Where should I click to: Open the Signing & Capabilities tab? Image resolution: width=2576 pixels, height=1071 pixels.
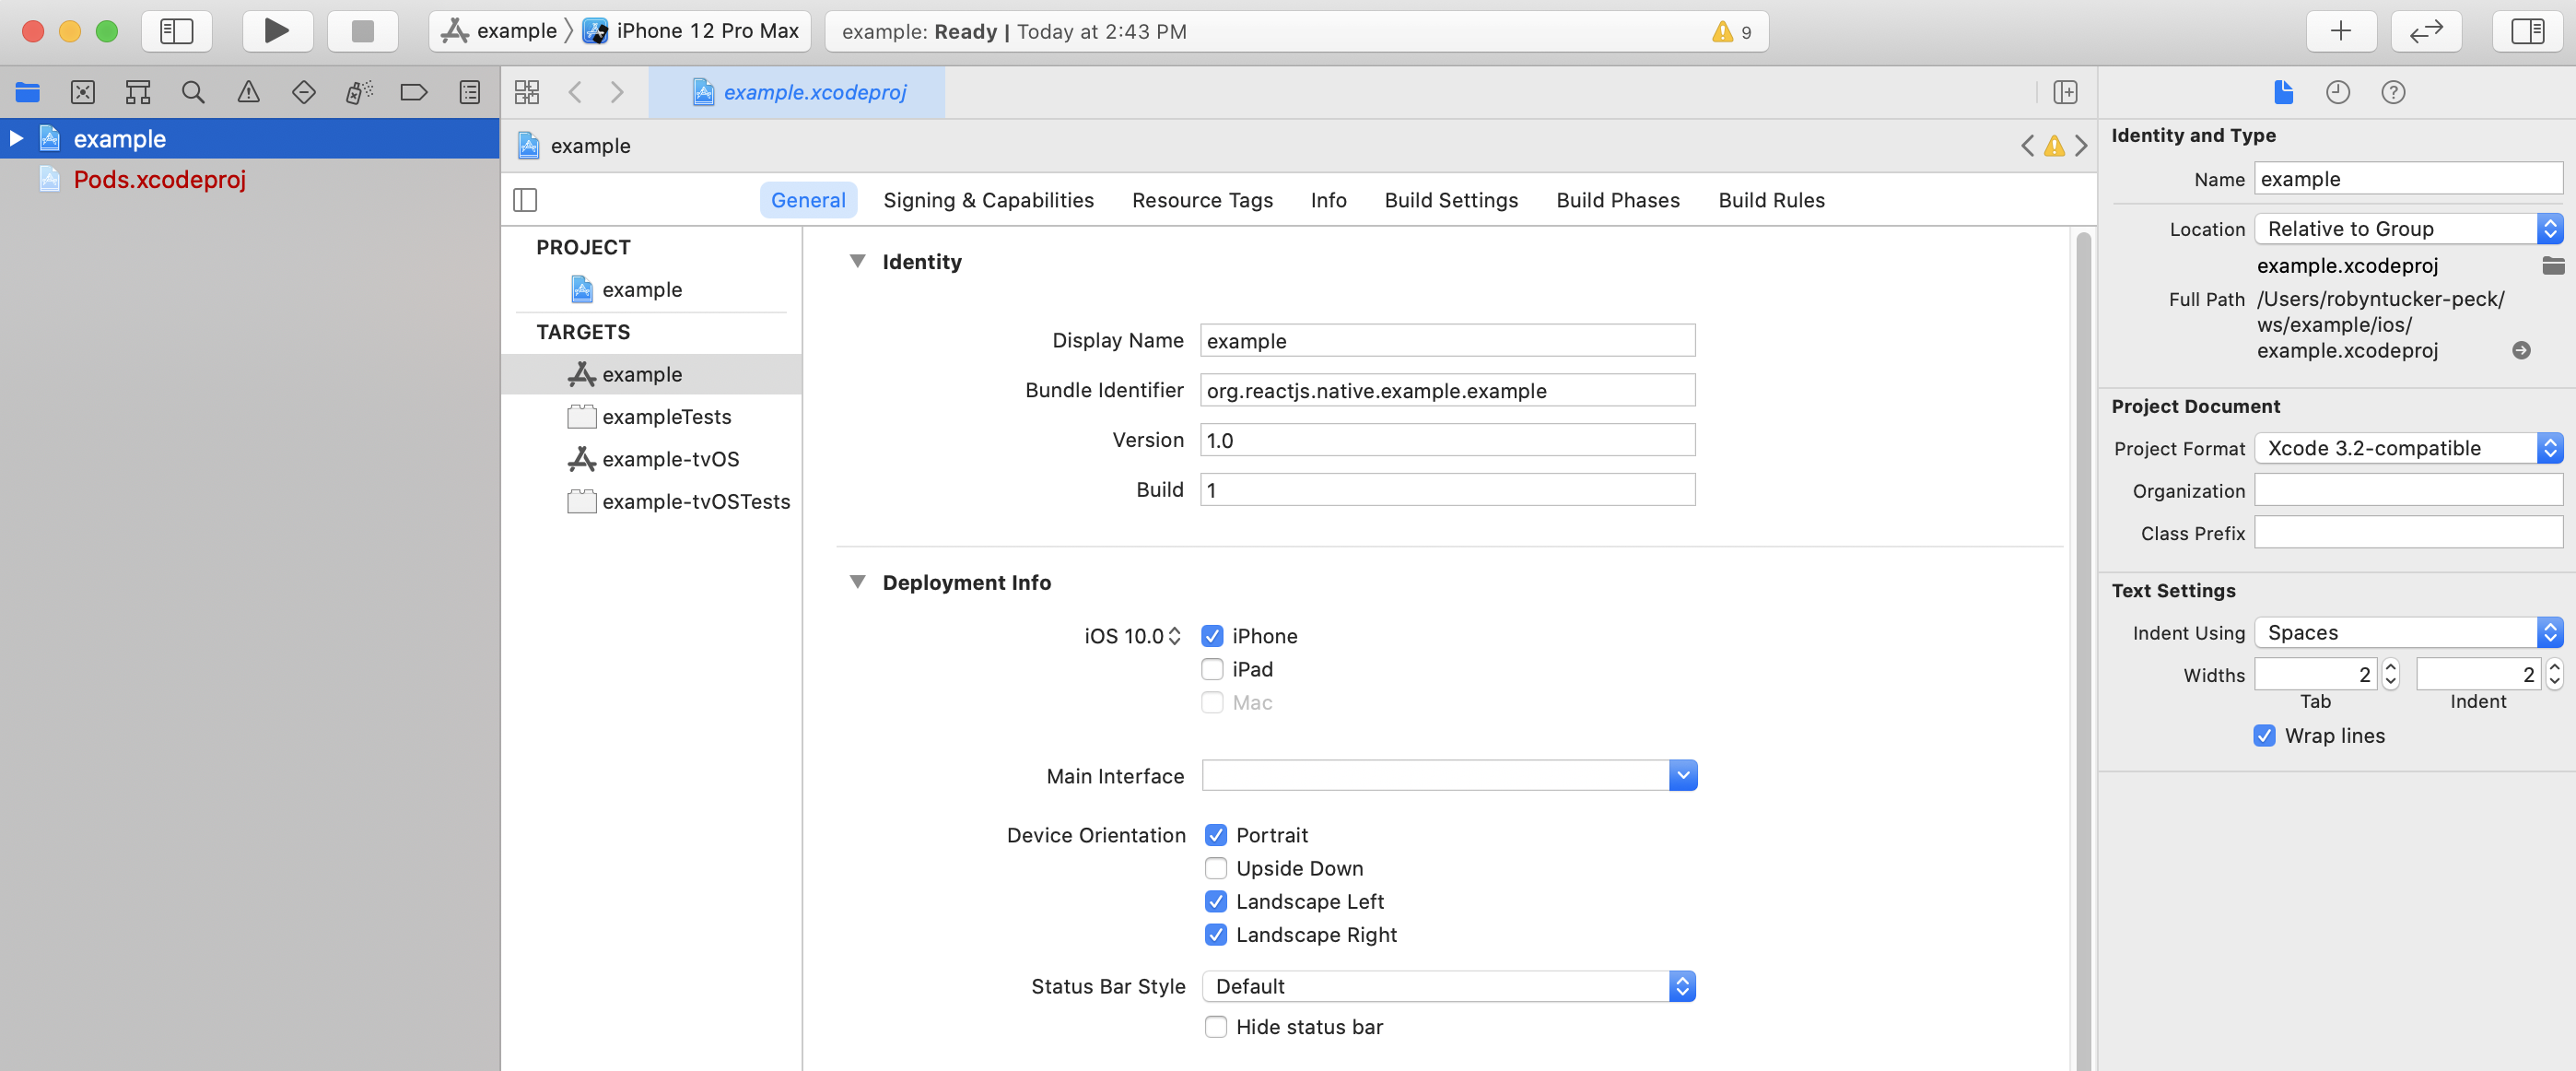pyautogui.click(x=987, y=200)
